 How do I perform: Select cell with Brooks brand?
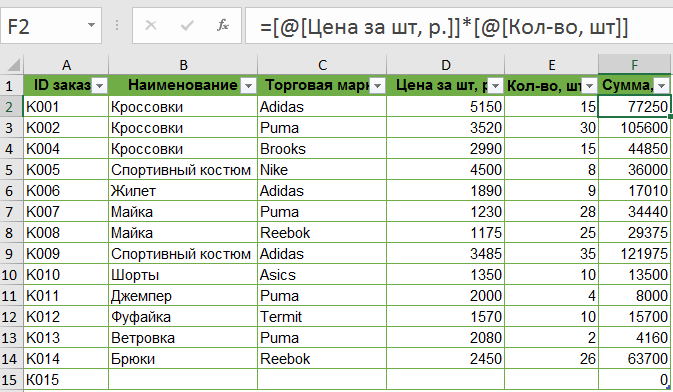(322, 149)
